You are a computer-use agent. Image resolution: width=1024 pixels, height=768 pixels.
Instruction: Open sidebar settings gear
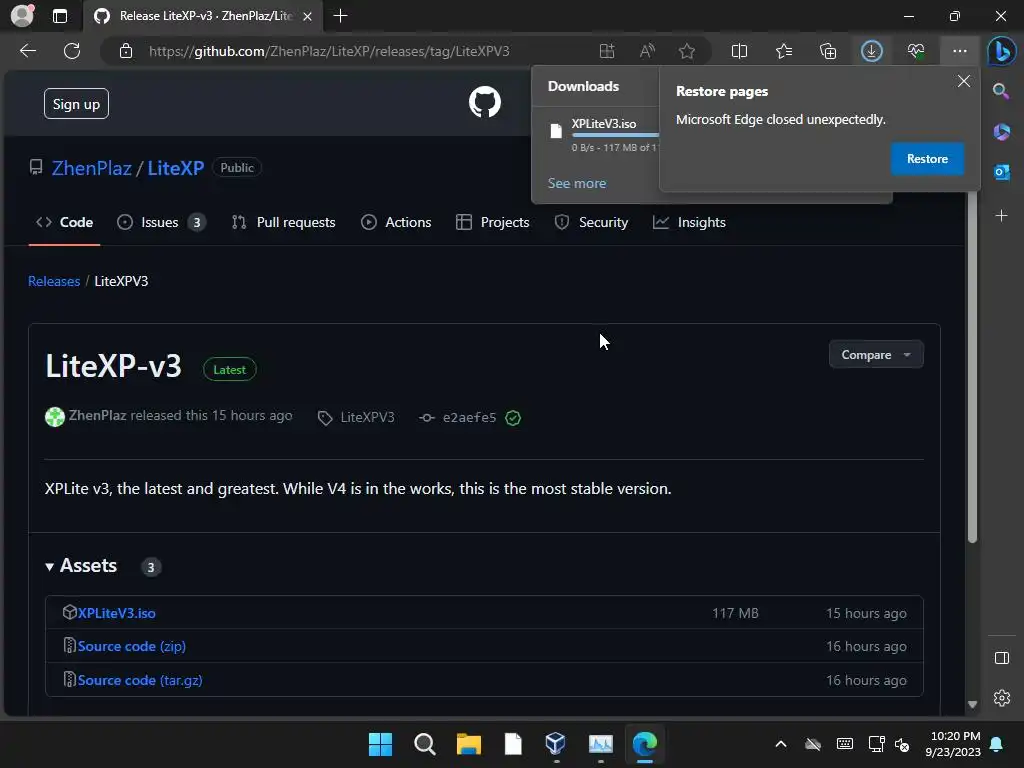(x=1001, y=697)
